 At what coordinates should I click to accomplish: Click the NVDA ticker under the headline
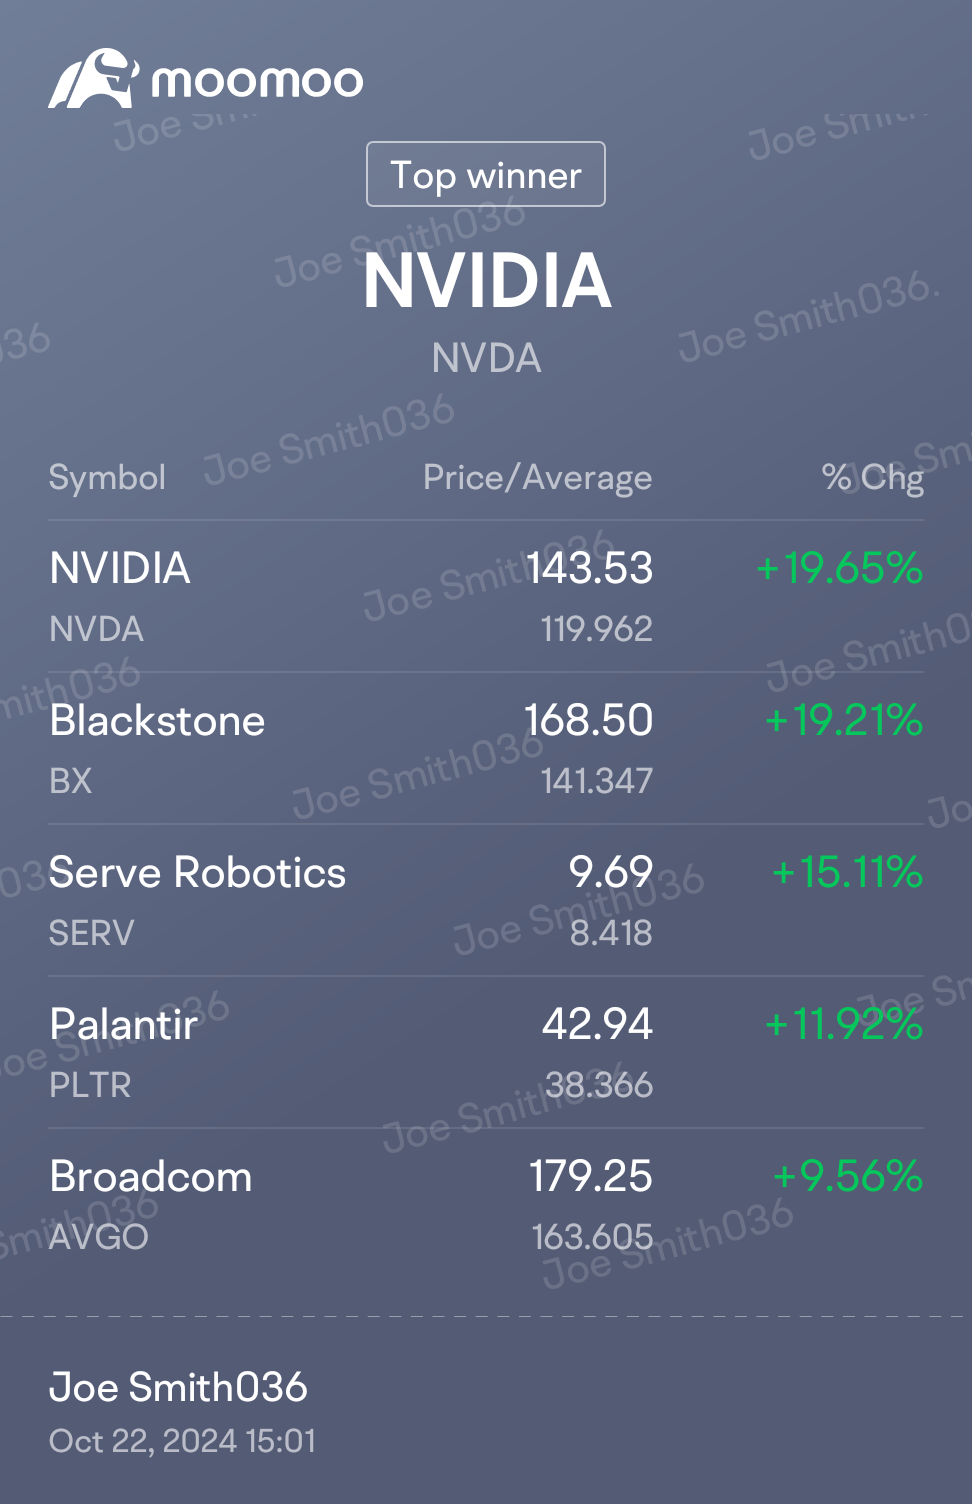point(486,358)
